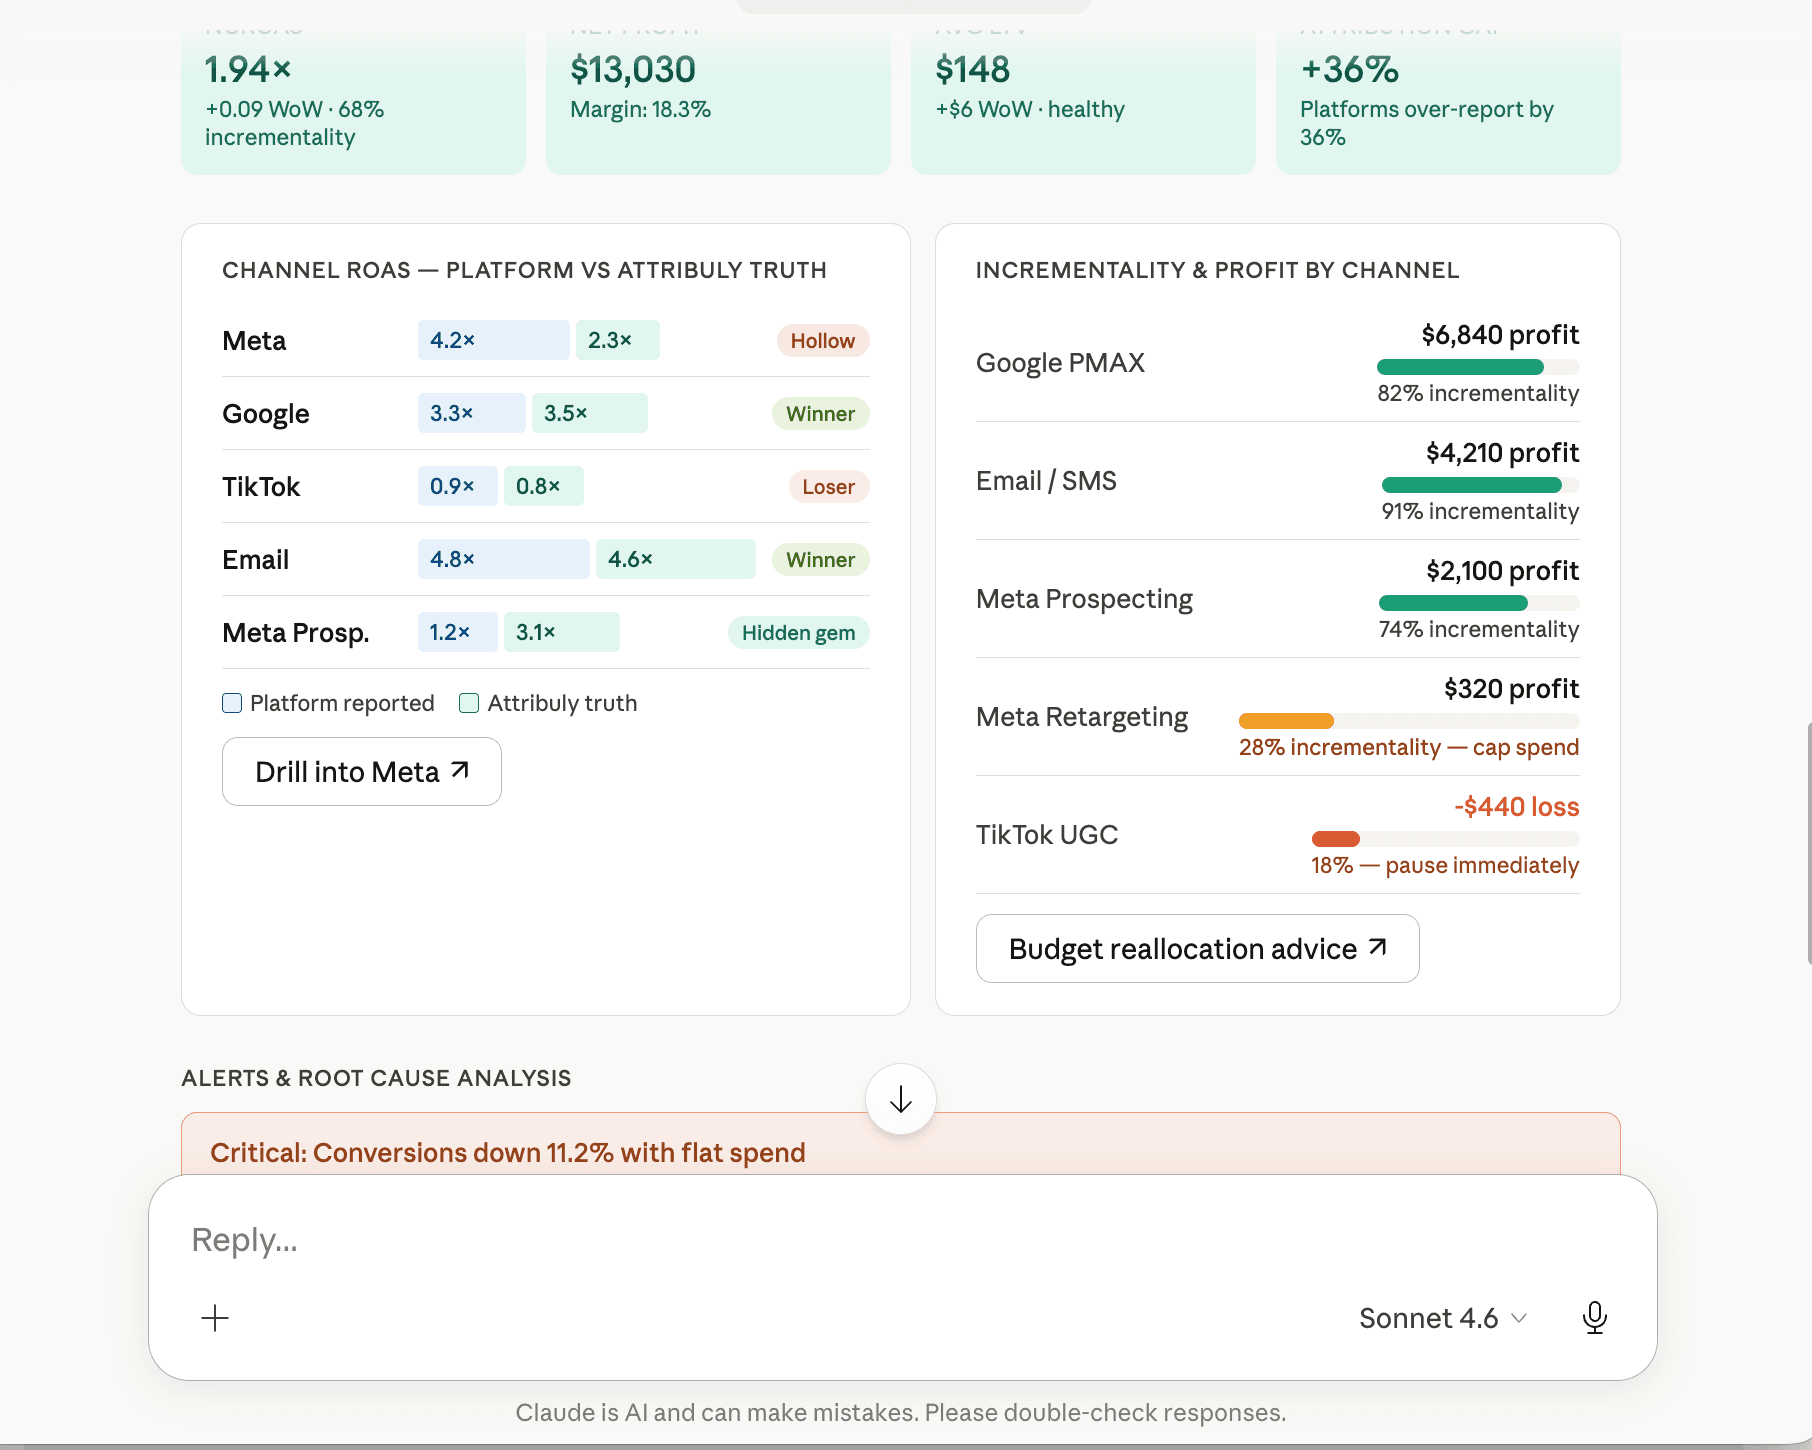Click the 'Loser' badge on the TikTok row
The image size is (1812, 1450).
828,487
